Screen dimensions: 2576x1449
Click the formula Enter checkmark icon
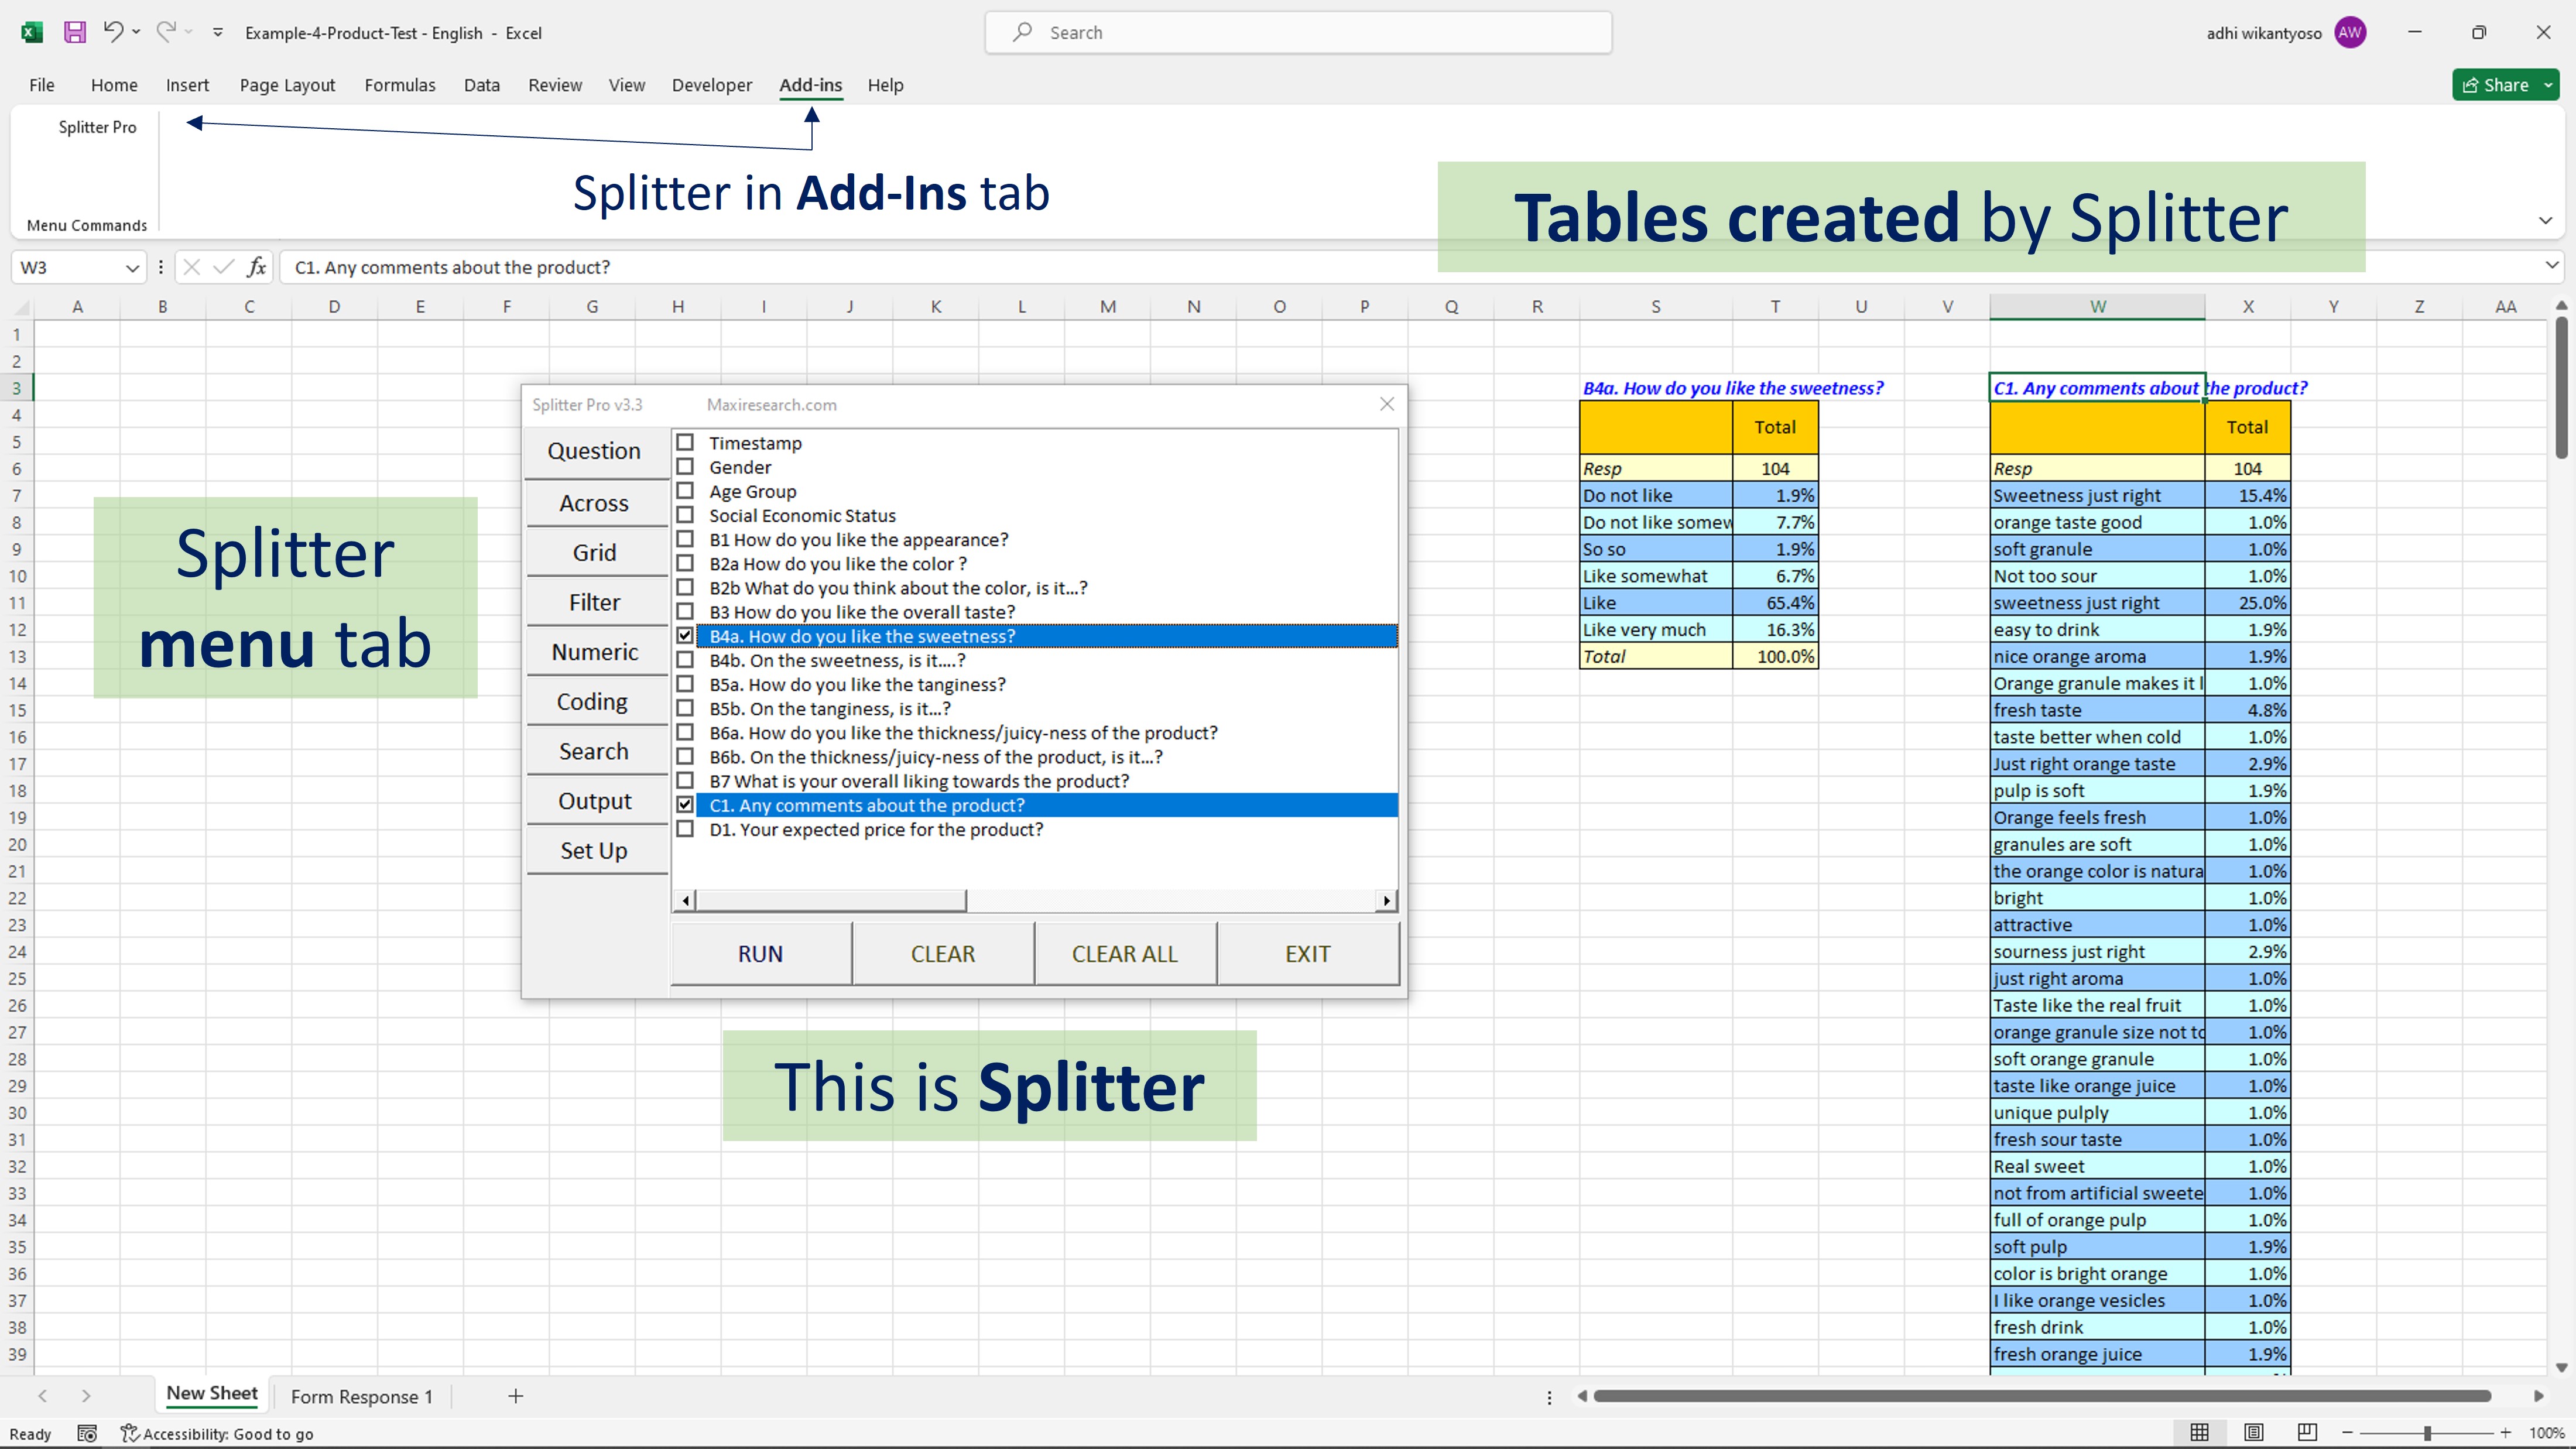[x=224, y=267]
